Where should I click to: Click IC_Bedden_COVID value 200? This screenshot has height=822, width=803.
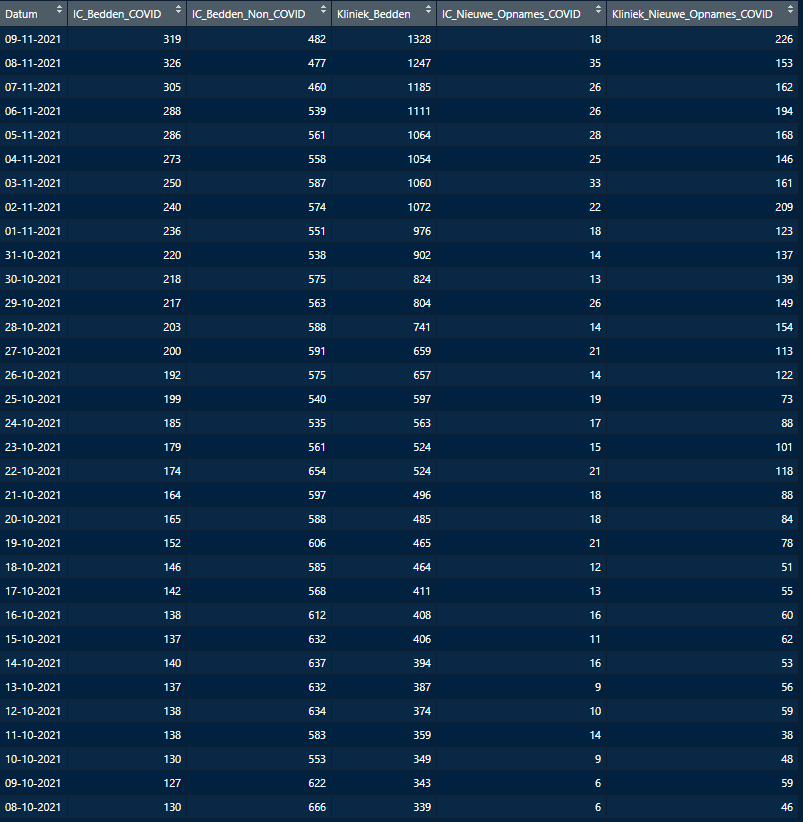pos(172,351)
